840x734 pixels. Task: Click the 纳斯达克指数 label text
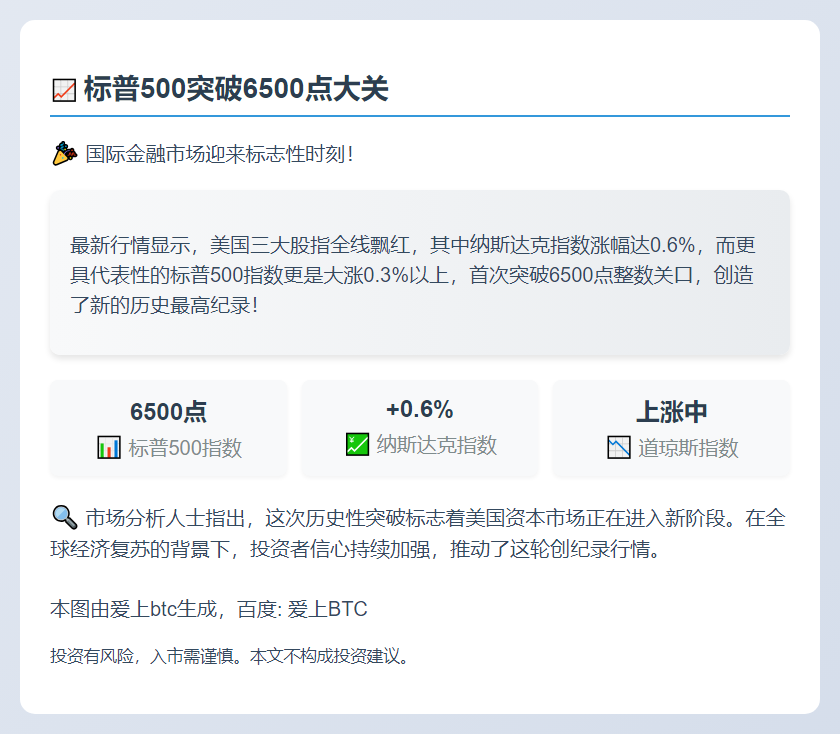pyautogui.click(x=436, y=445)
